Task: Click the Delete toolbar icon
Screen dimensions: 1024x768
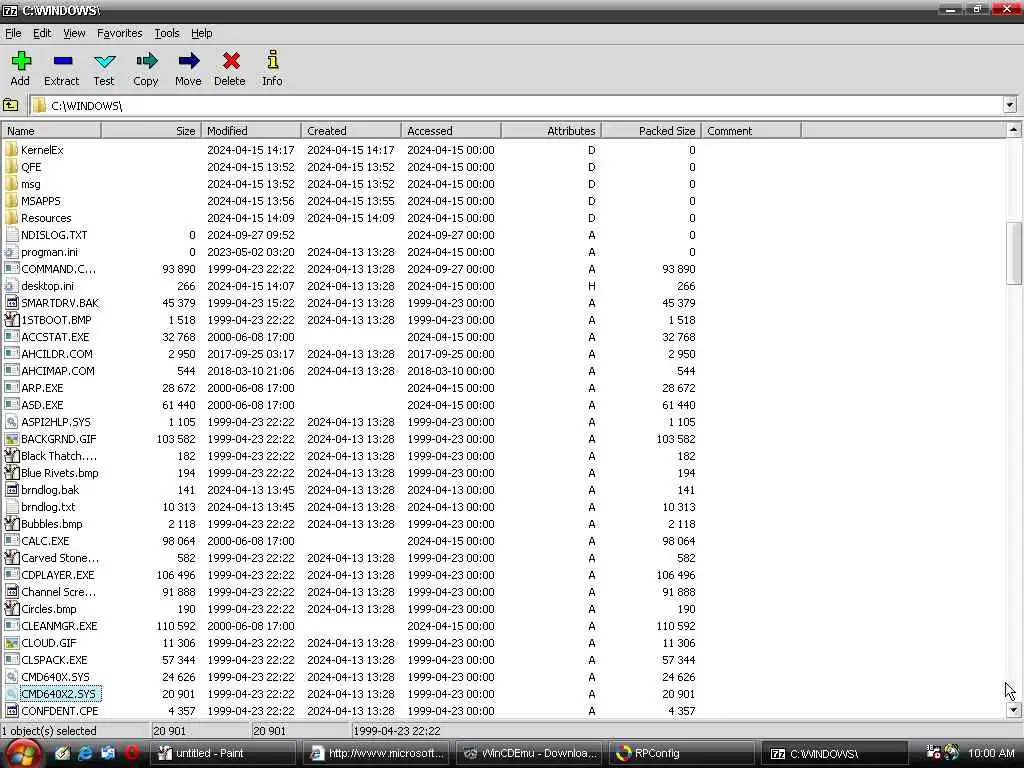Action: 231,61
